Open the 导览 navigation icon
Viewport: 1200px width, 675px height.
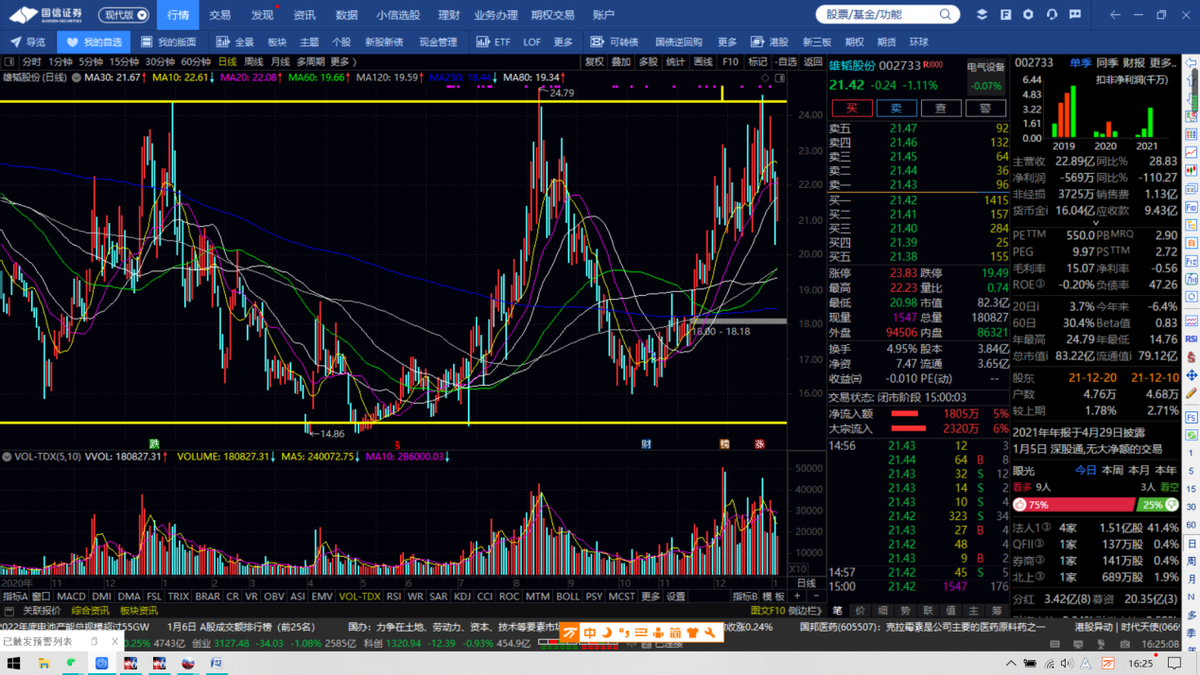tap(15, 42)
